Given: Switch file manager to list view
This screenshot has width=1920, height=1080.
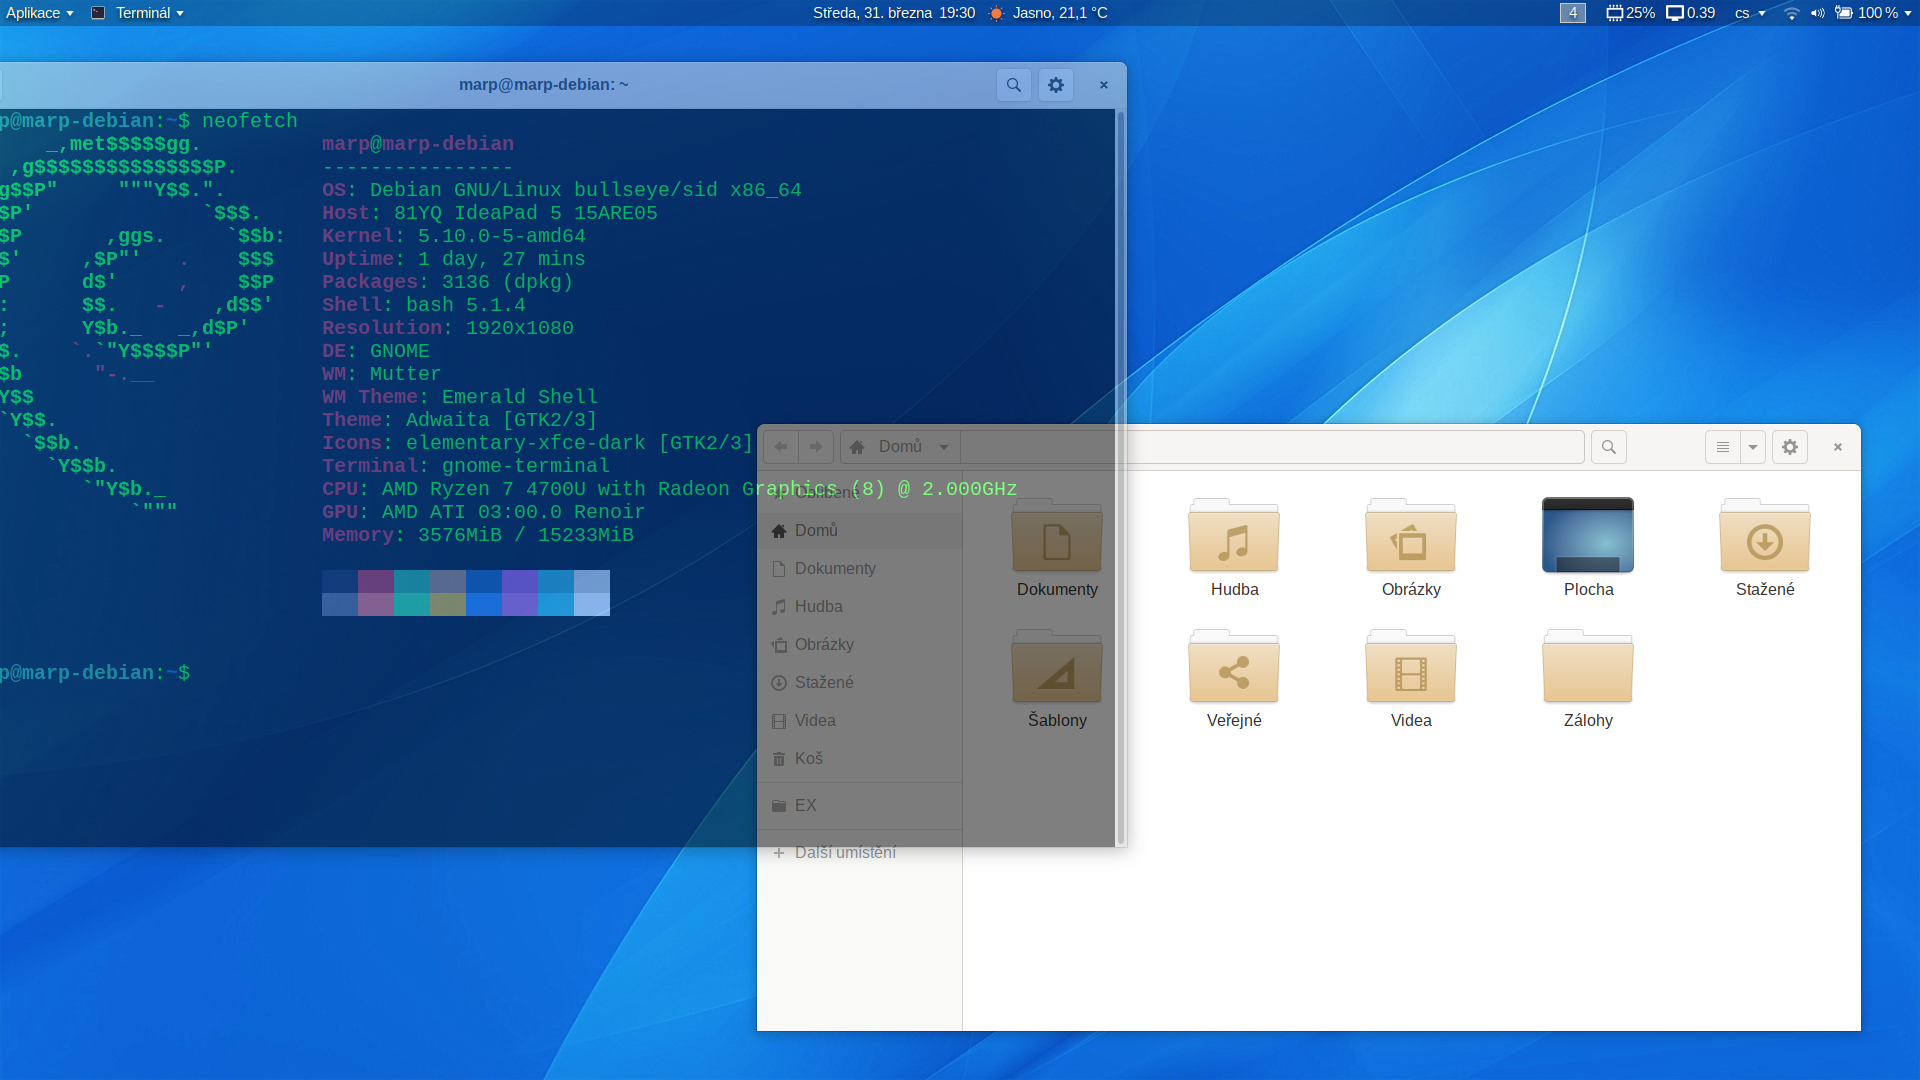Looking at the screenshot, I should [x=1722, y=447].
